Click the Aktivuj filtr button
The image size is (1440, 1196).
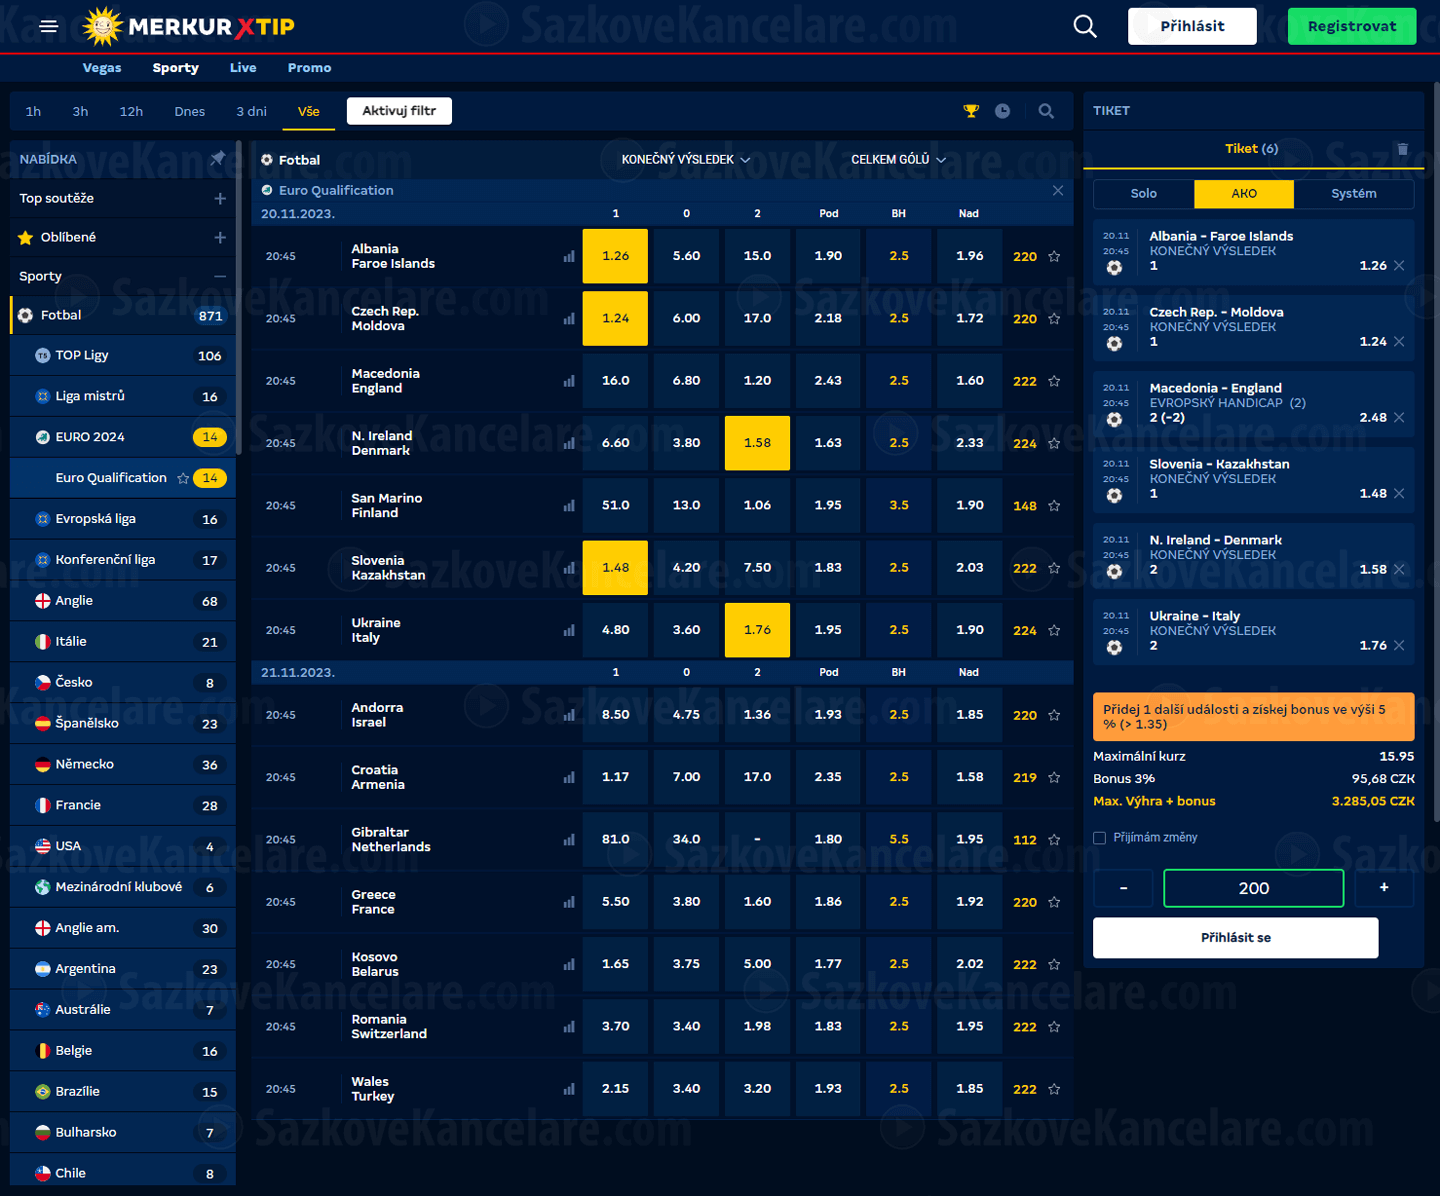pos(399,111)
